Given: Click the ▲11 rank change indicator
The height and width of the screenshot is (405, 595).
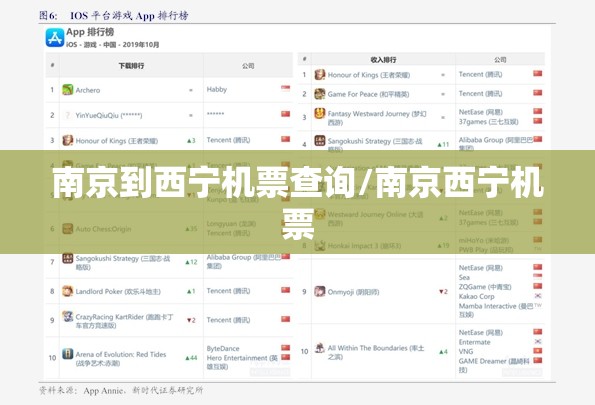Looking at the screenshot, I should (x=443, y=144).
